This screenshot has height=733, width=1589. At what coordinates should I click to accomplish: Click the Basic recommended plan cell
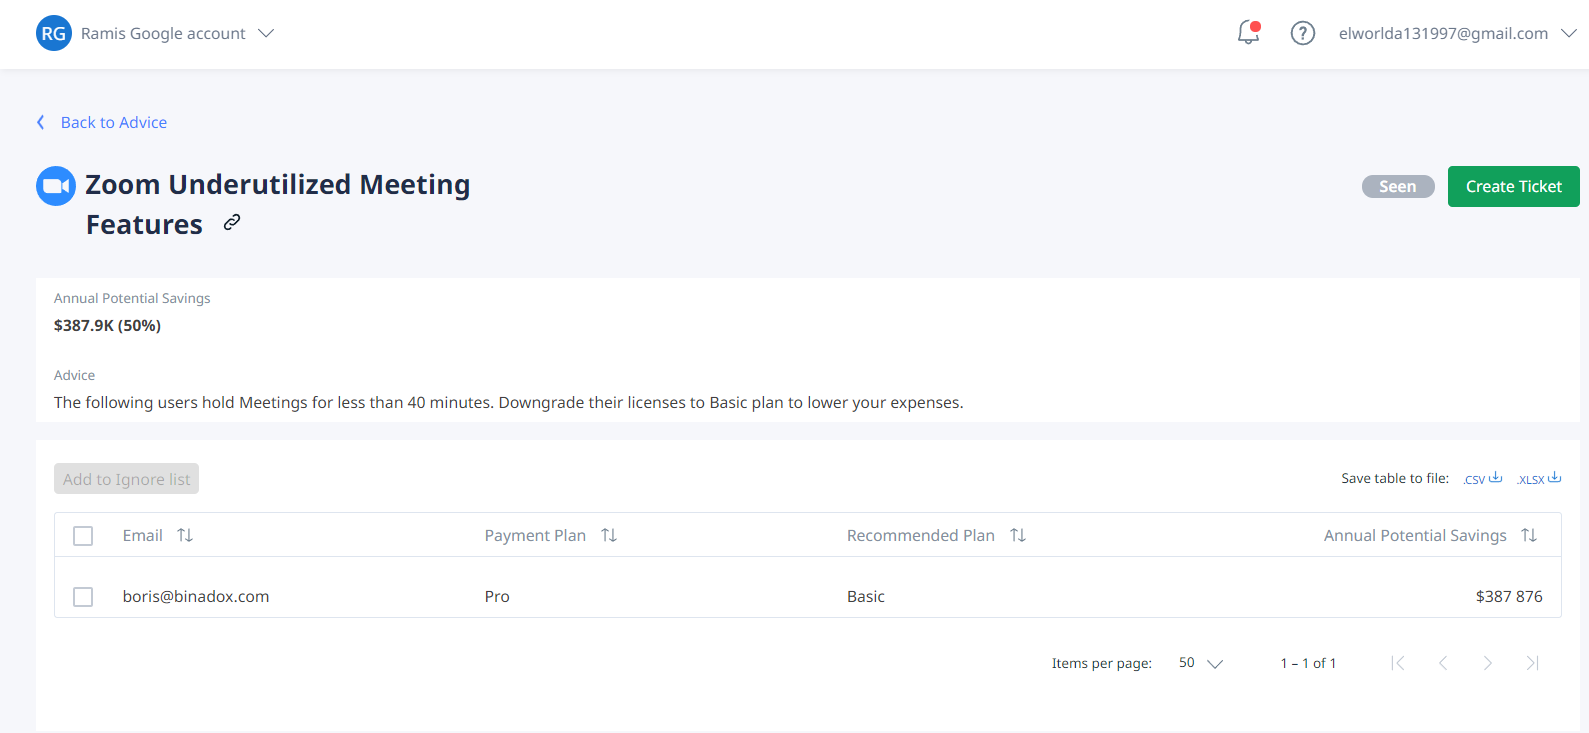pos(866,596)
